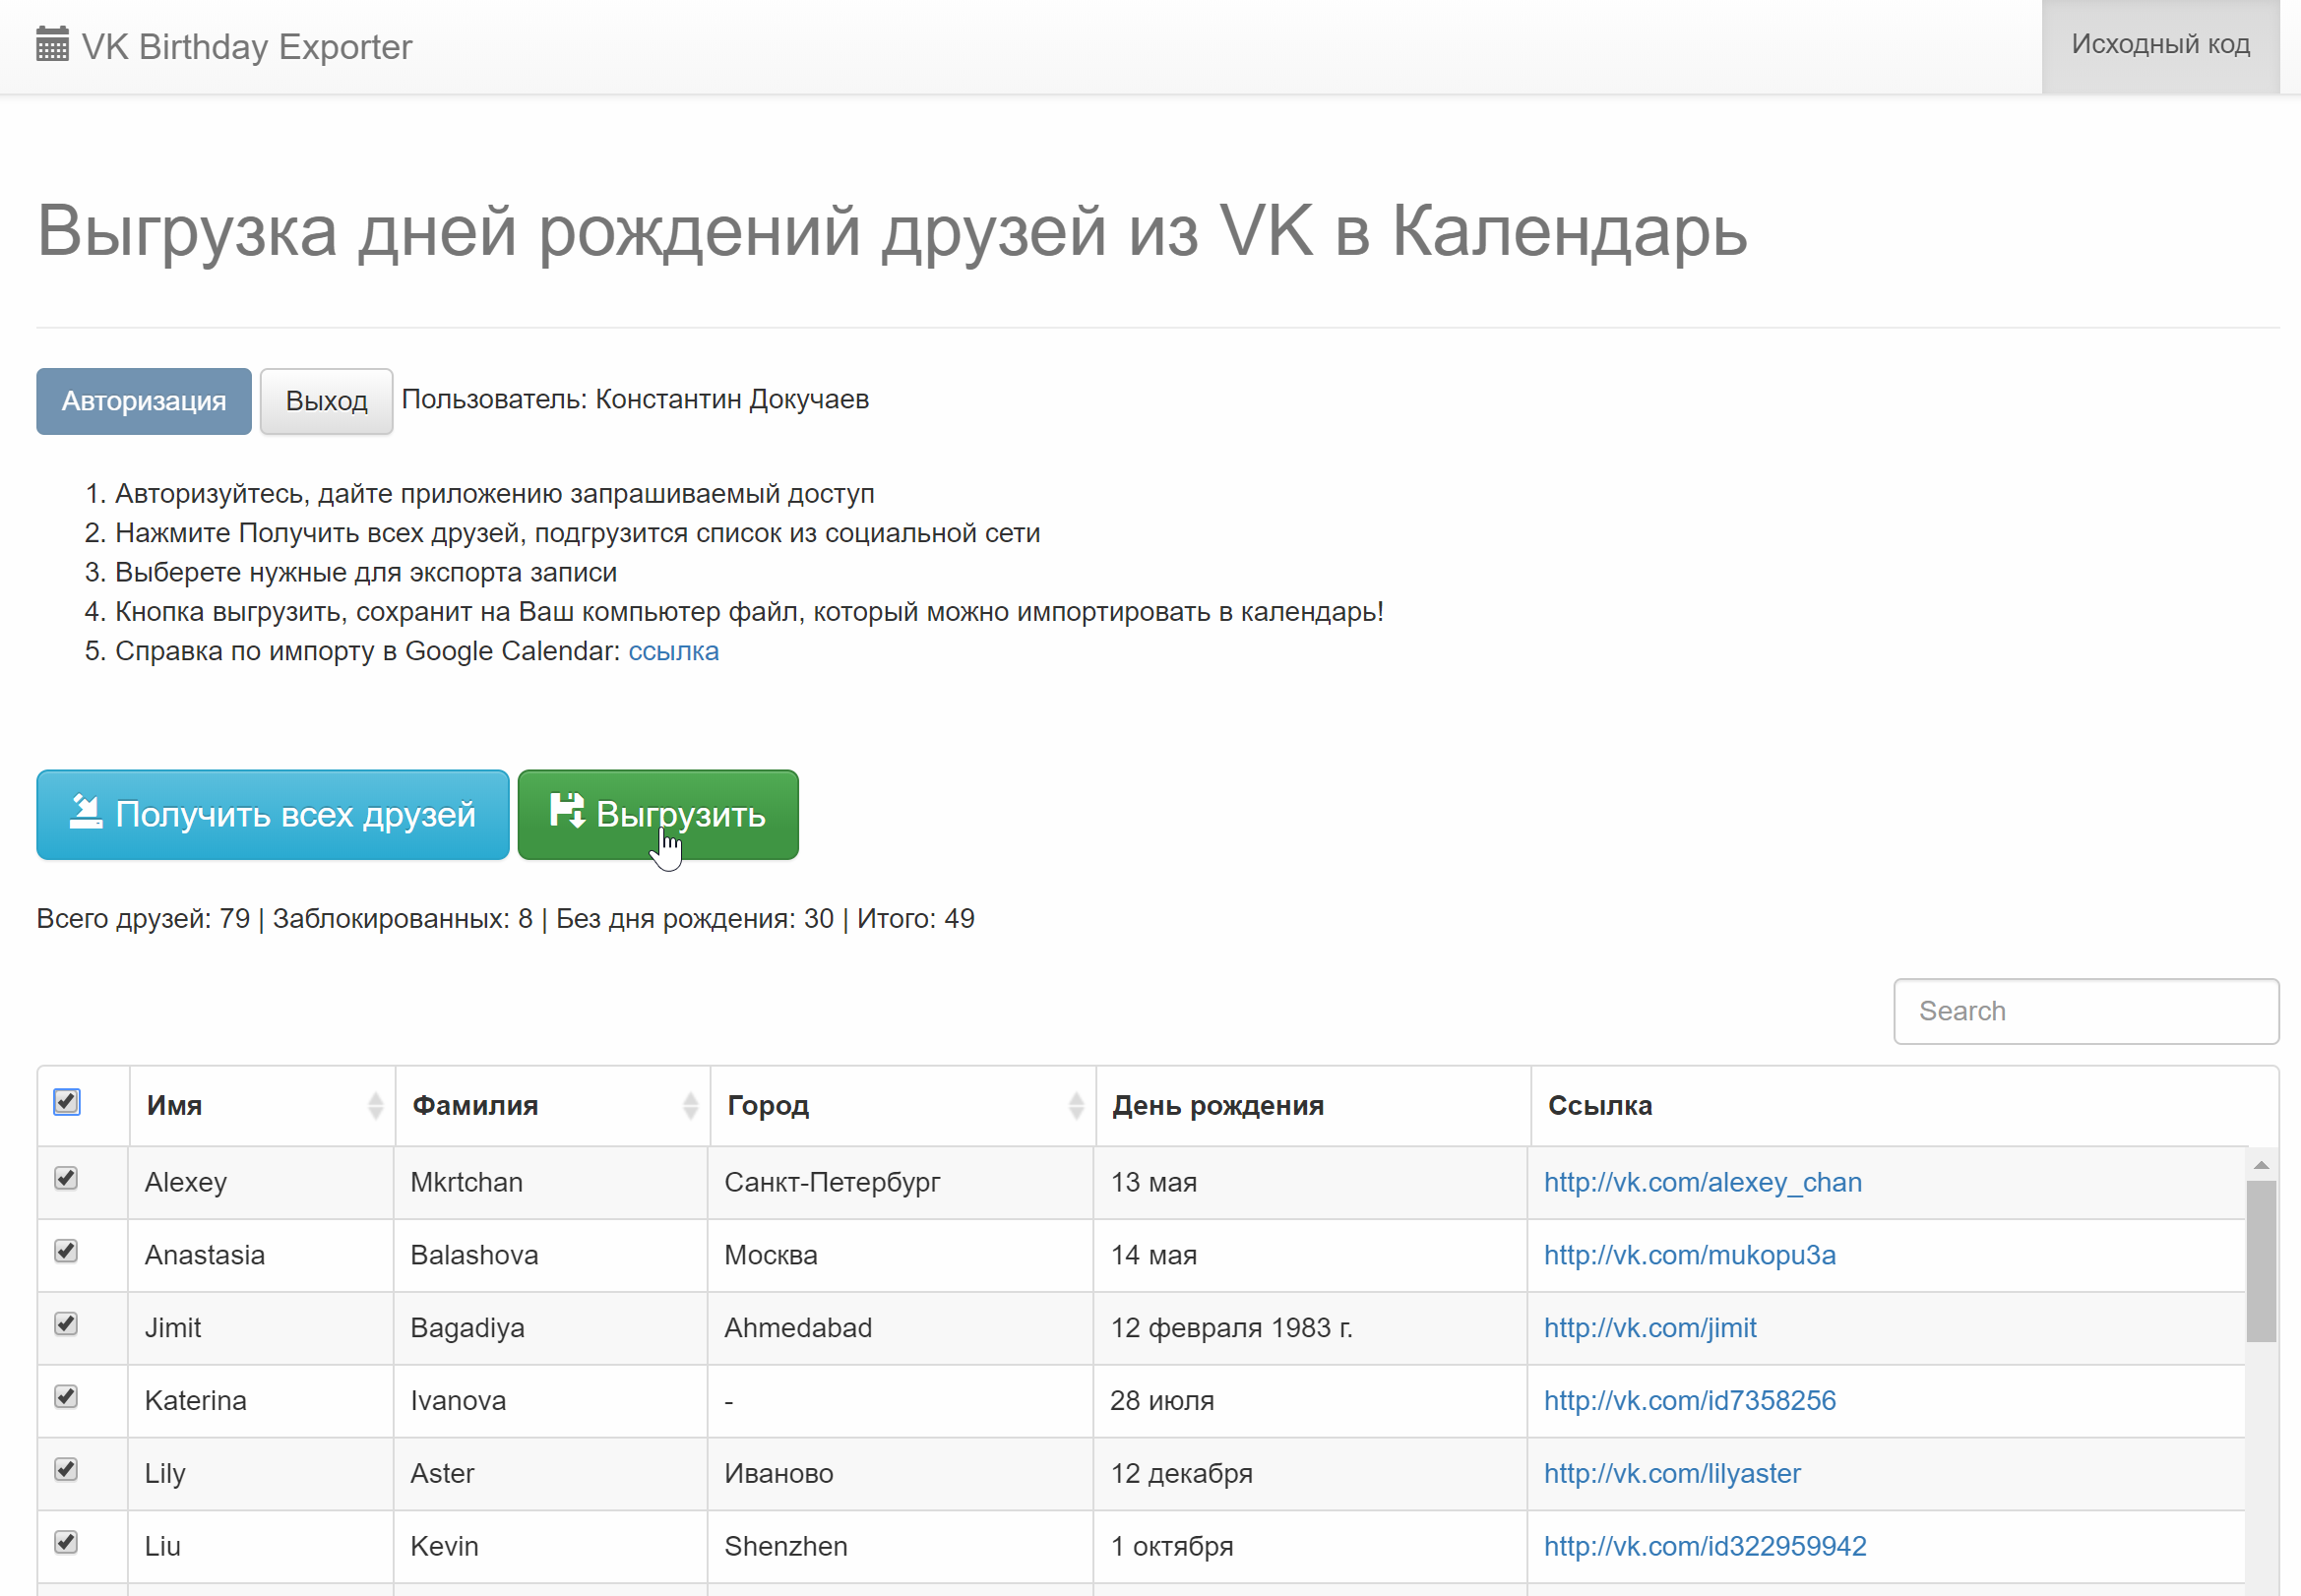The height and width of the screenshot is (1596, 2301).
Task: Click the table scrollbar up arrow
Action: point(2261,1165)
